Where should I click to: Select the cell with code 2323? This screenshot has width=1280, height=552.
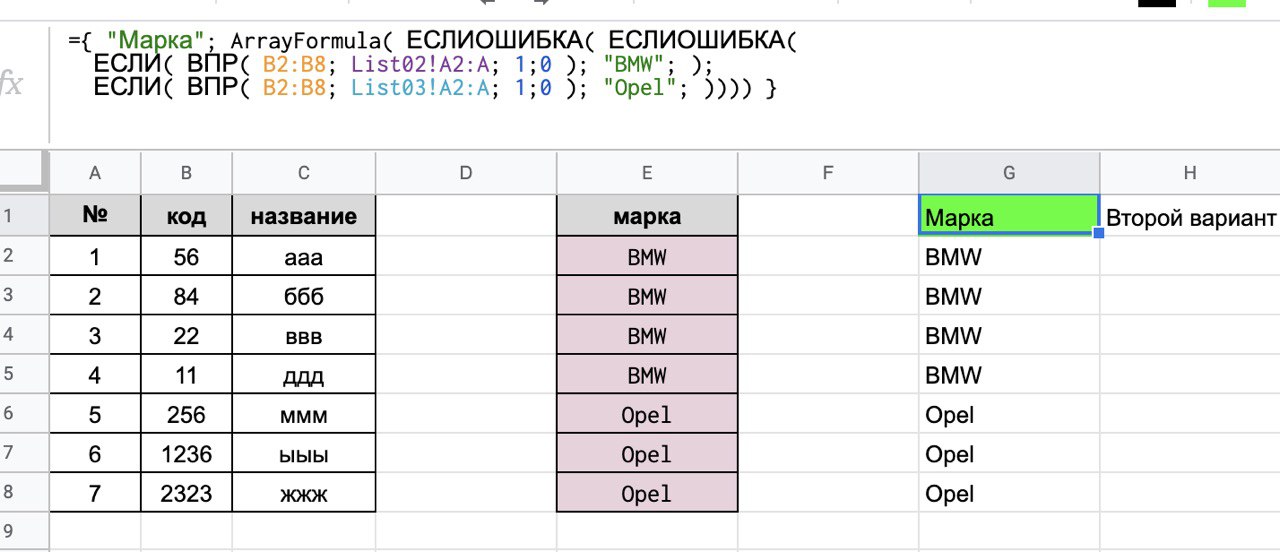pyautogui.click(x=186, y=493)
